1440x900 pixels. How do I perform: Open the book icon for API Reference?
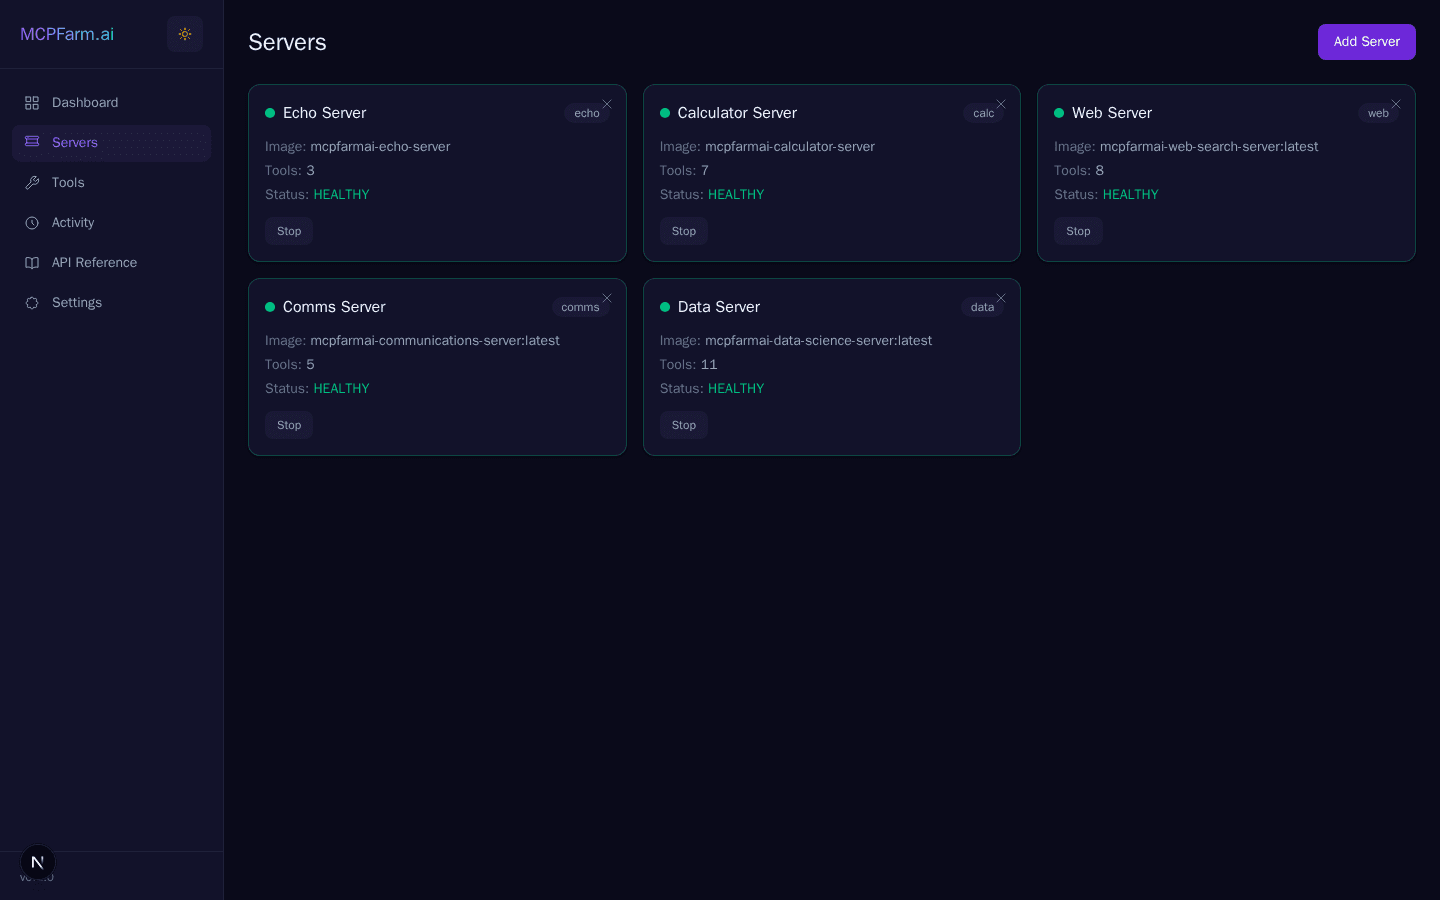(31, 262)
